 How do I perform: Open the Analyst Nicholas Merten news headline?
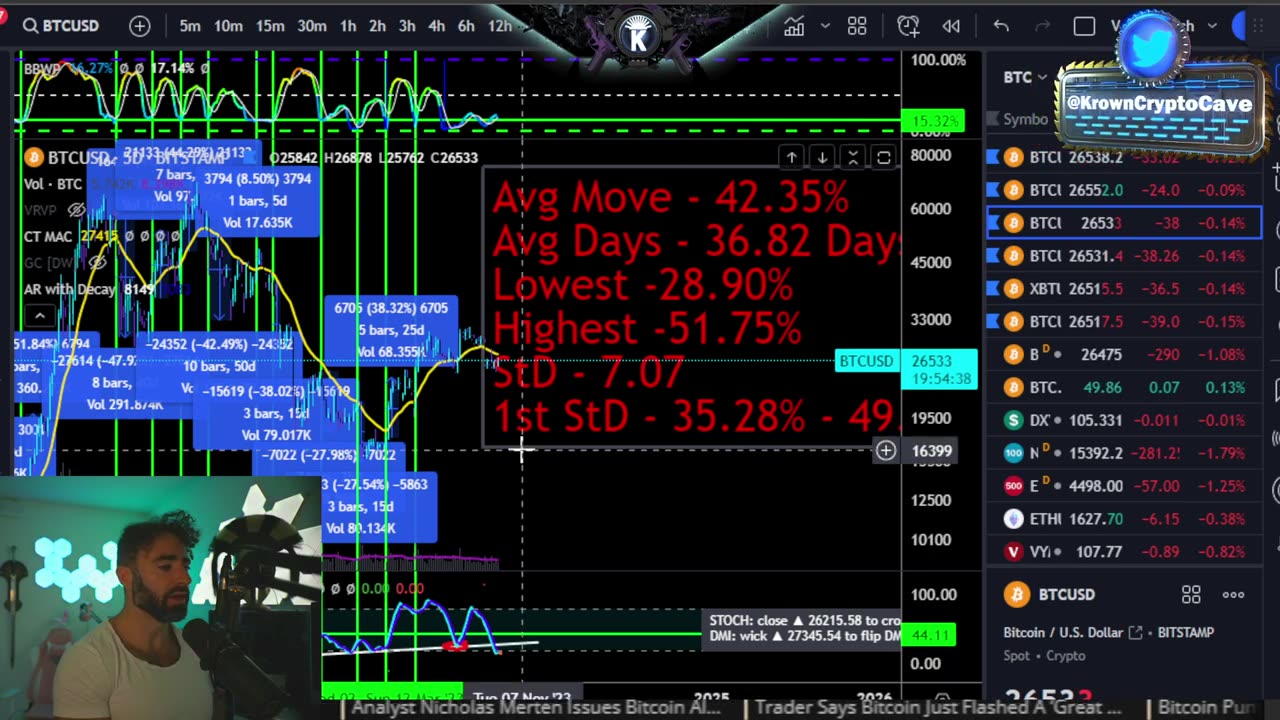click(x=536, y=708)
